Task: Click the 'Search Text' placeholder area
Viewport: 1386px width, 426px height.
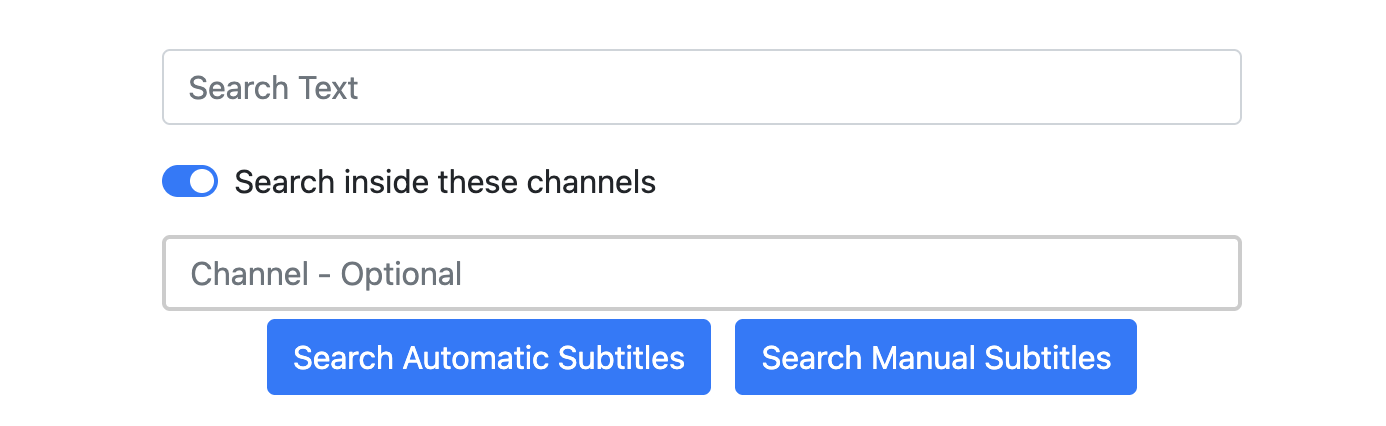Action: click(x=273, y=88)
